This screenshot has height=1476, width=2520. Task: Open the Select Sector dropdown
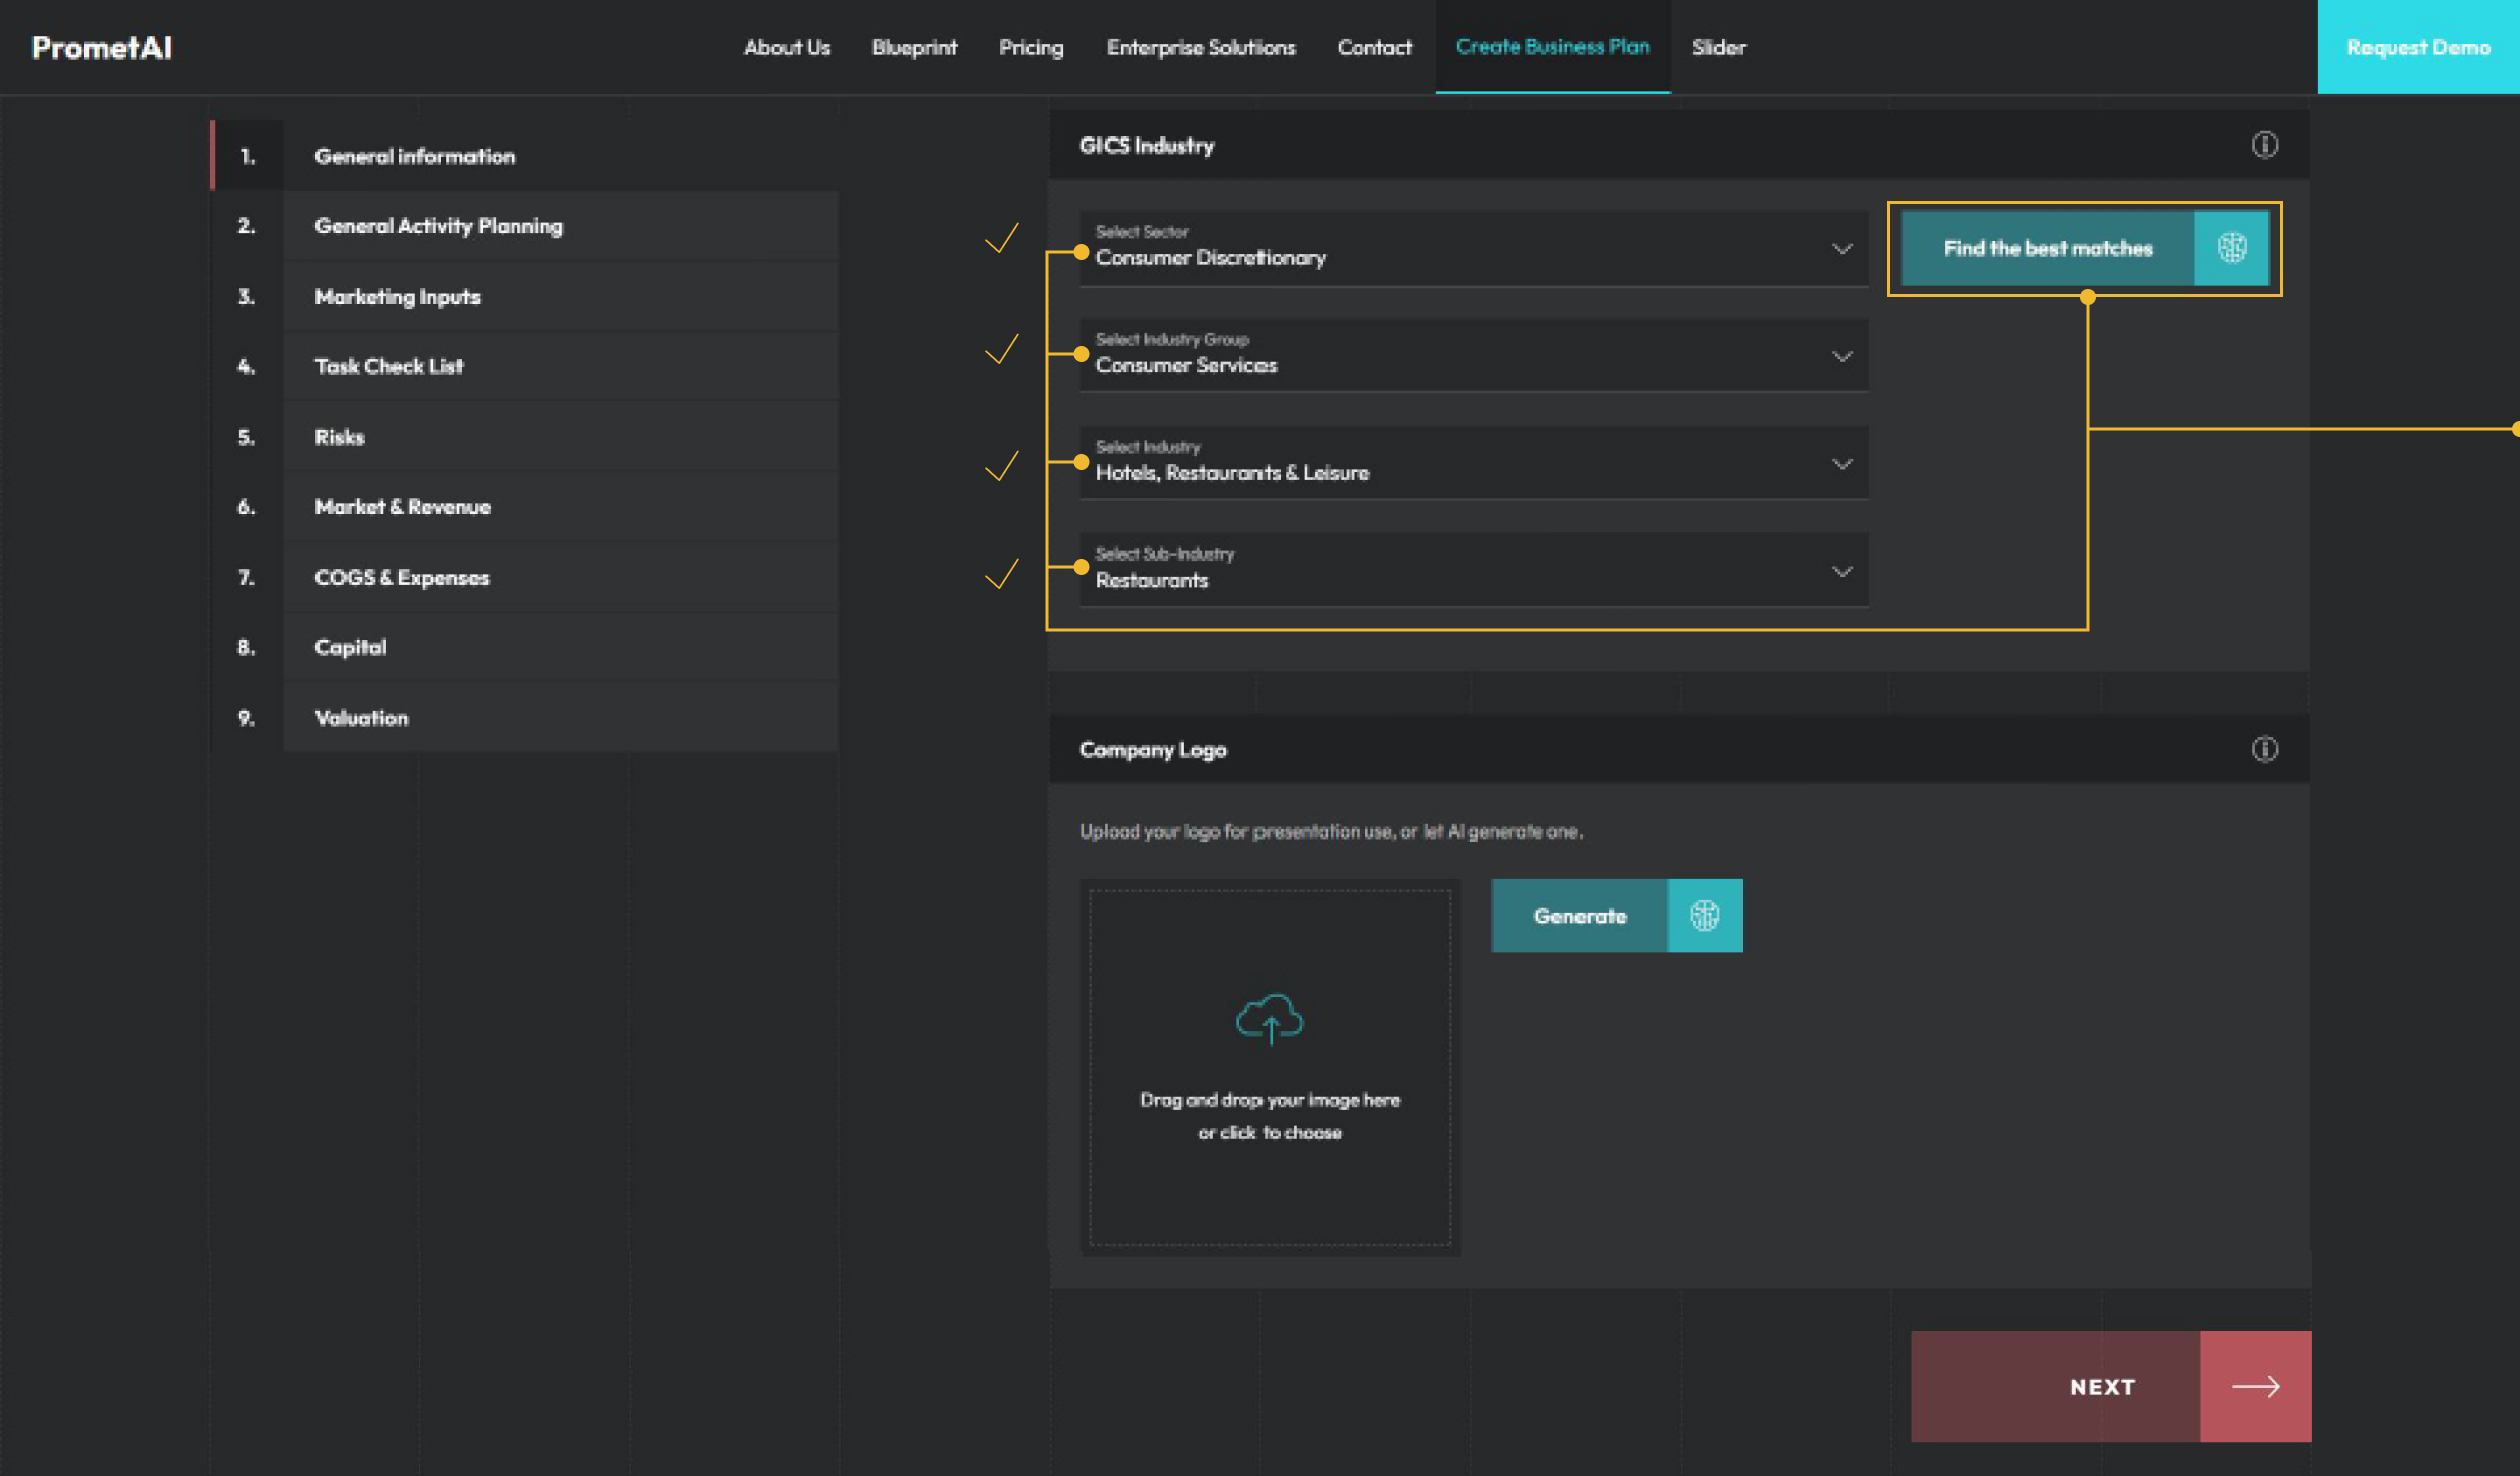[1473, 248]
